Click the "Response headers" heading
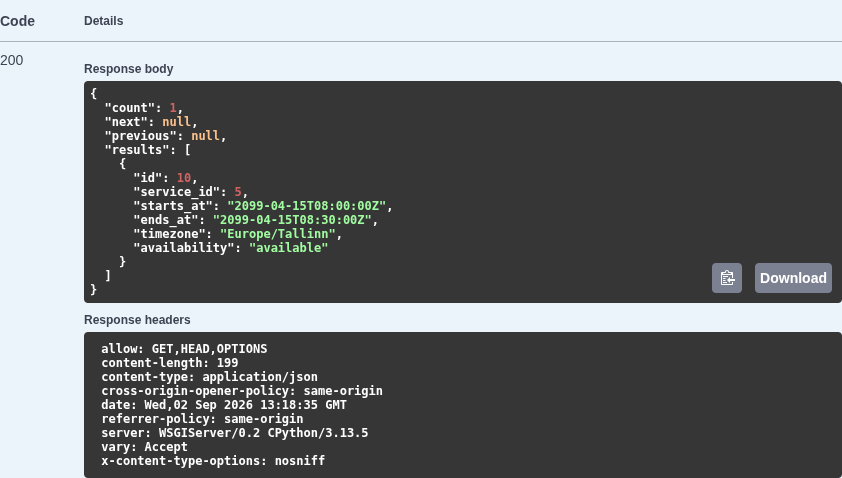This screenshot has height=478, width=842. pos(137,320)
